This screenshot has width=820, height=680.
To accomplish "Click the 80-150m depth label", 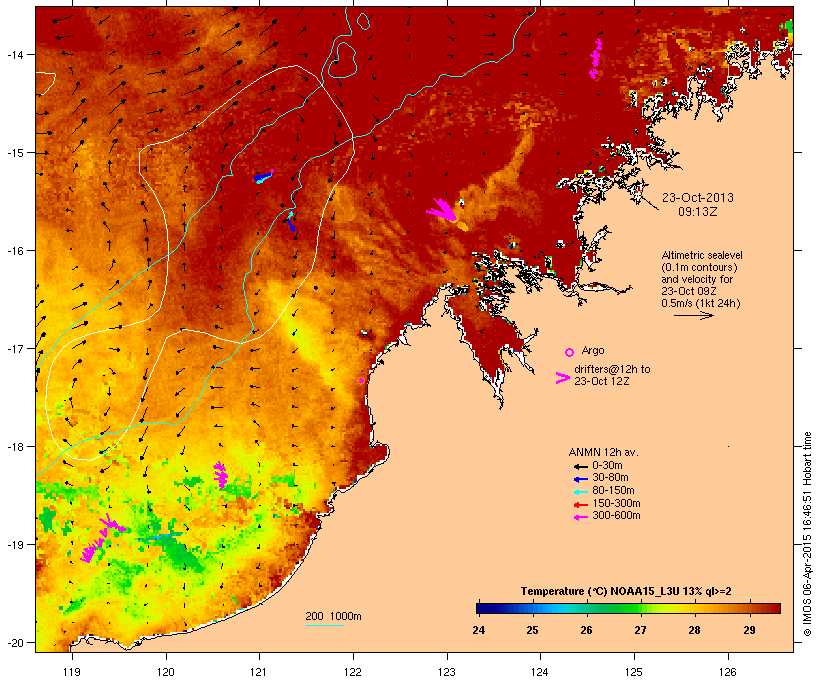I will click(613, 491).
